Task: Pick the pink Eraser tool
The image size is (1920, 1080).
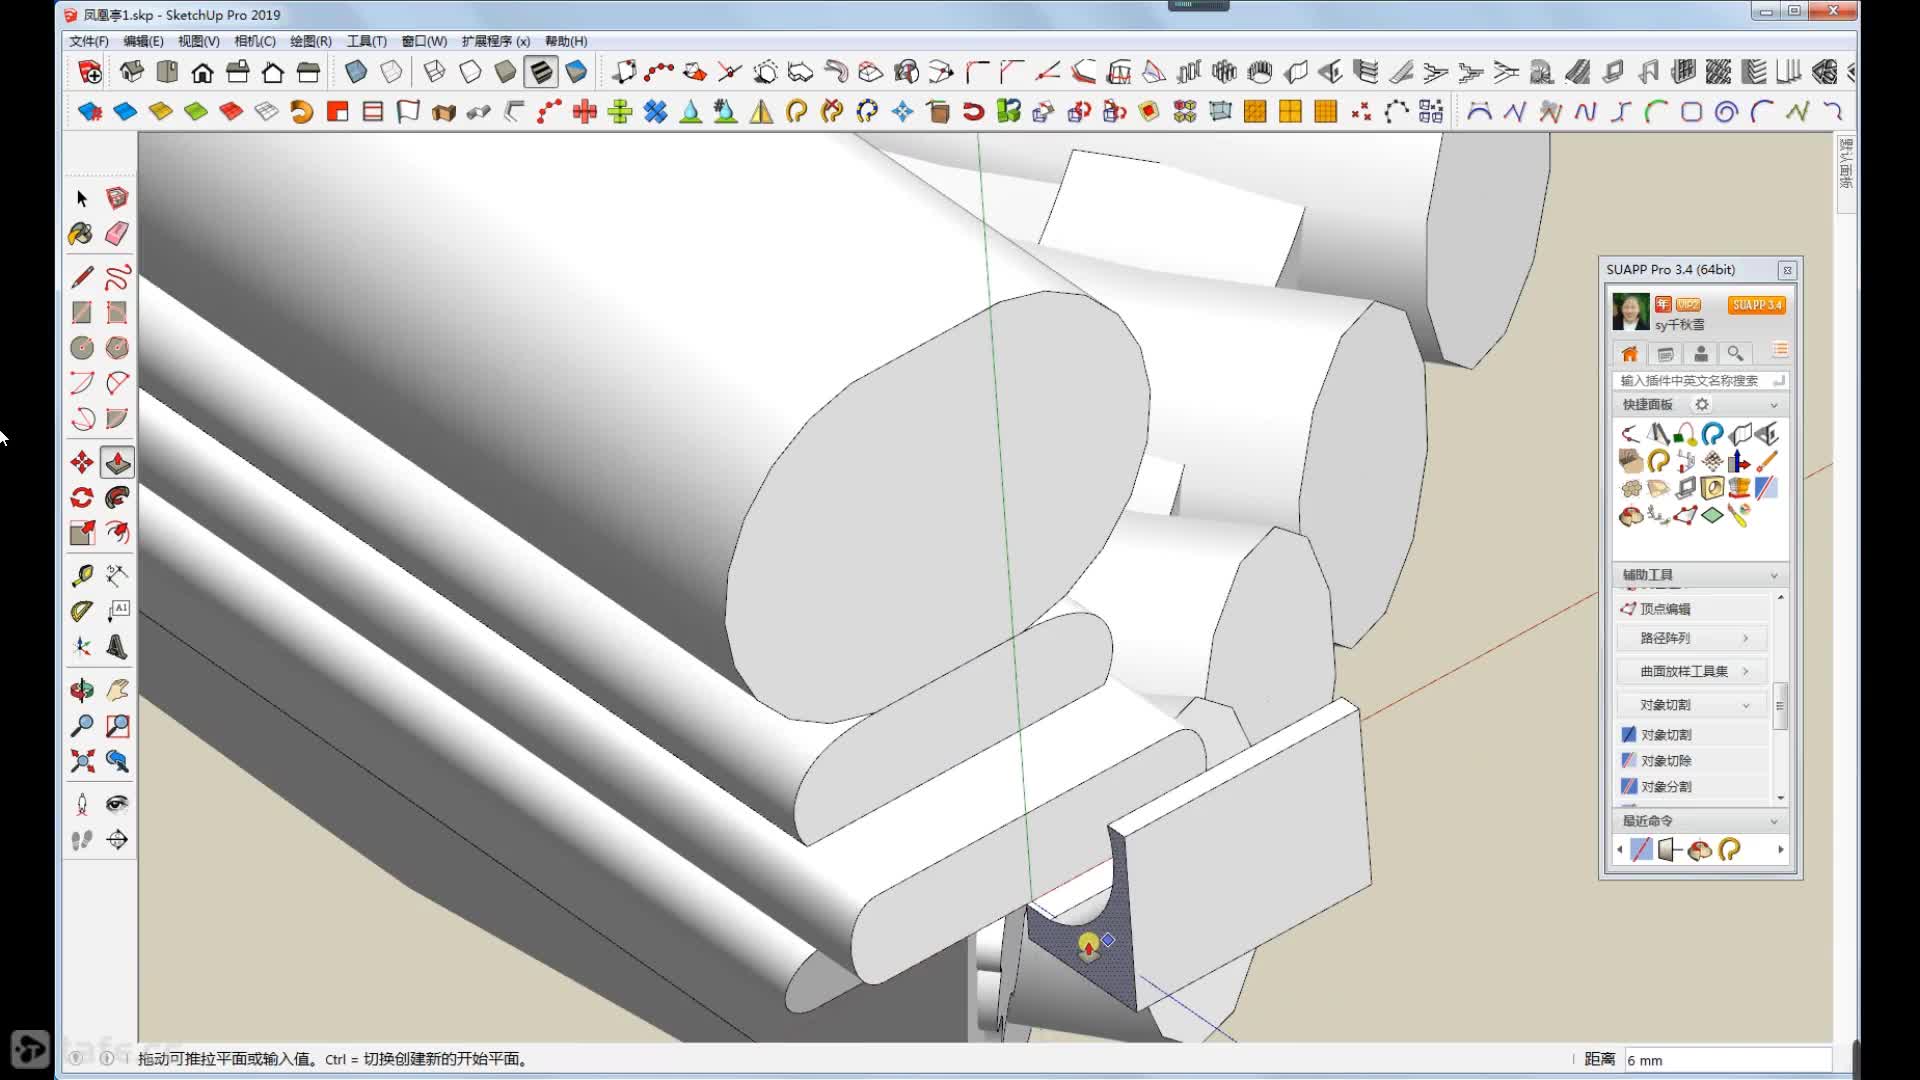Action: (117, 234)
